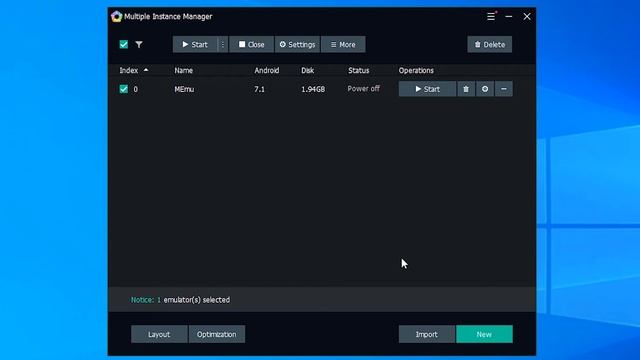Open the hamburger menu in title bar

click(491, 17)
